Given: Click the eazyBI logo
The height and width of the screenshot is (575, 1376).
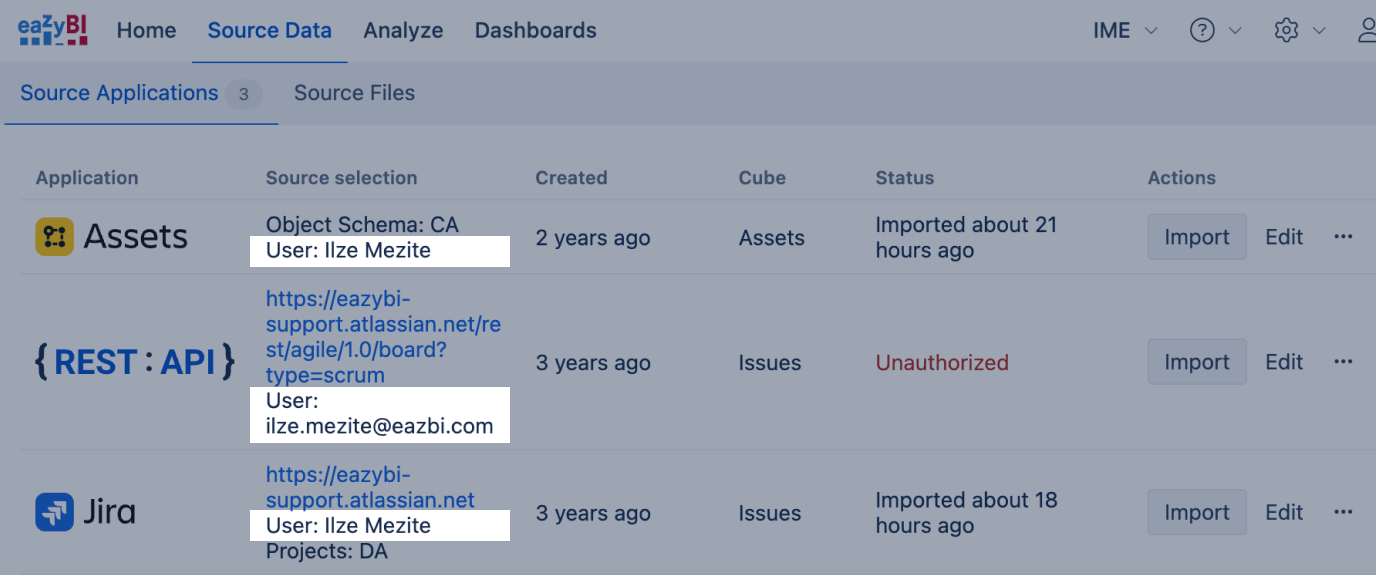Looking at the screenshot, I should pyautogui.click(x=53, y=30).
